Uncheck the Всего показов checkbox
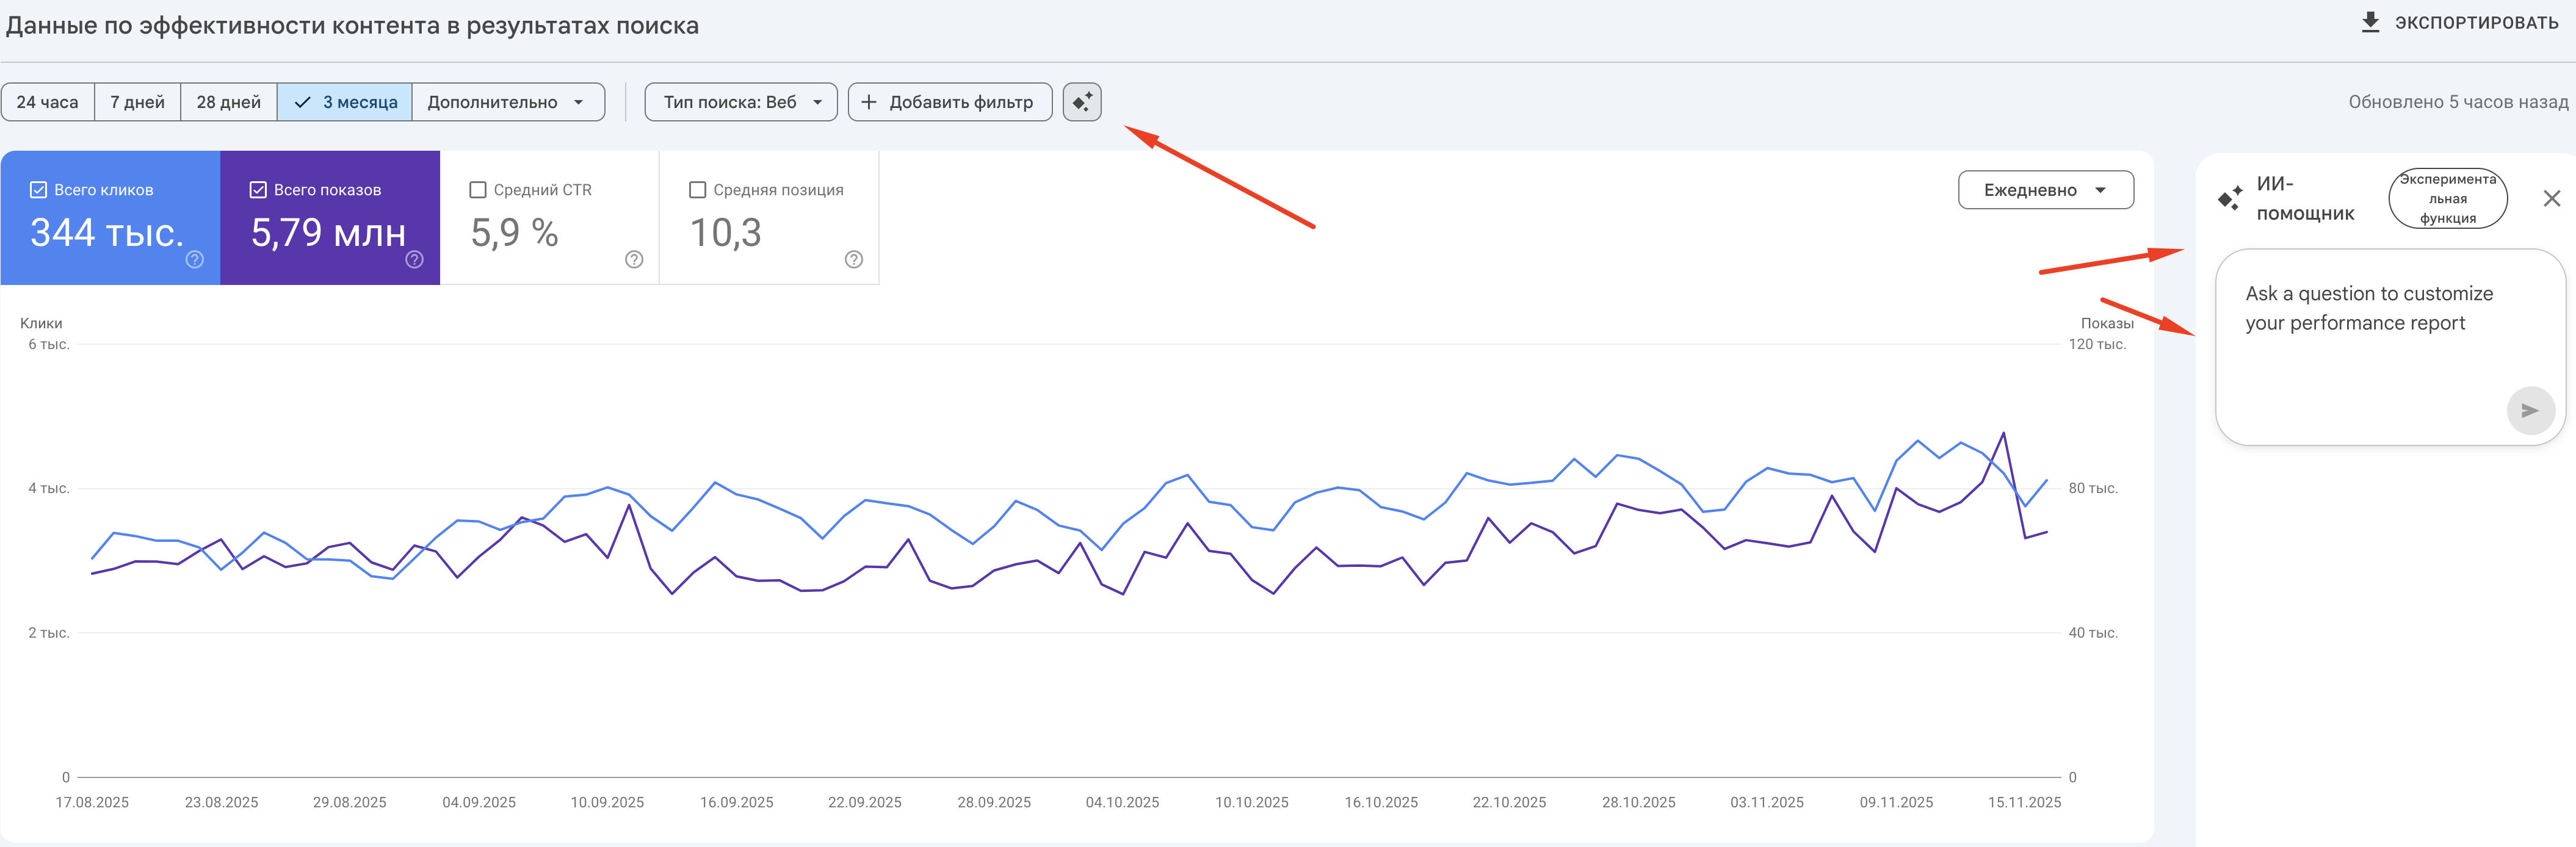 pos(258,190)
